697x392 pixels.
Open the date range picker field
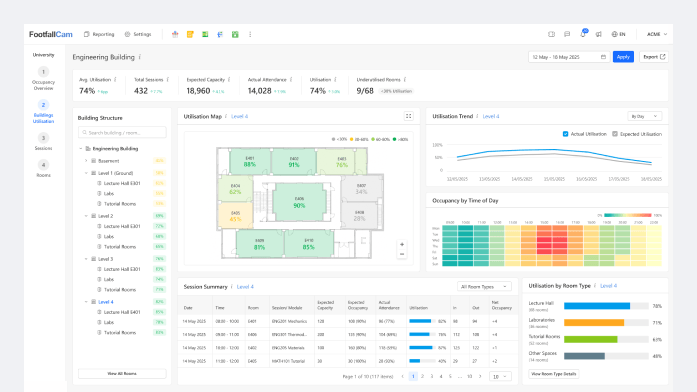tap(569, 57)
